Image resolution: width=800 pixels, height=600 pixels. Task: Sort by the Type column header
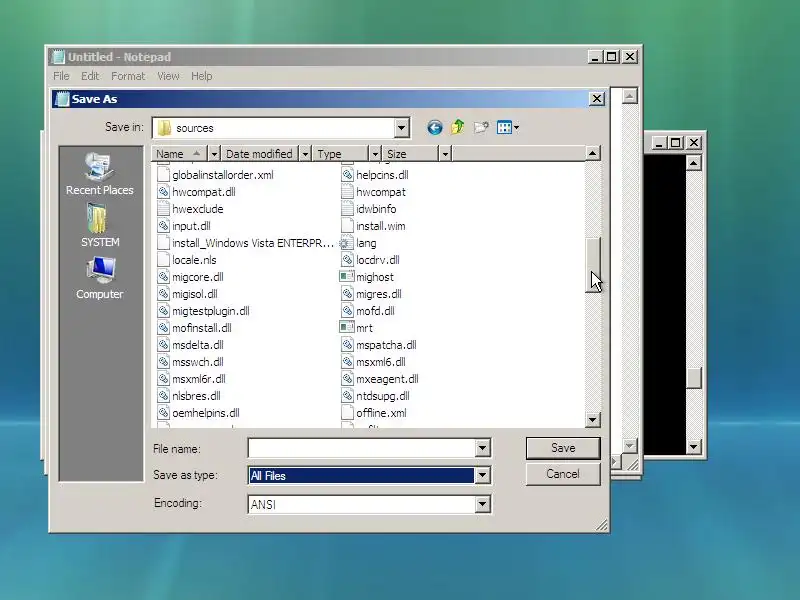click(x=340, y=154)
